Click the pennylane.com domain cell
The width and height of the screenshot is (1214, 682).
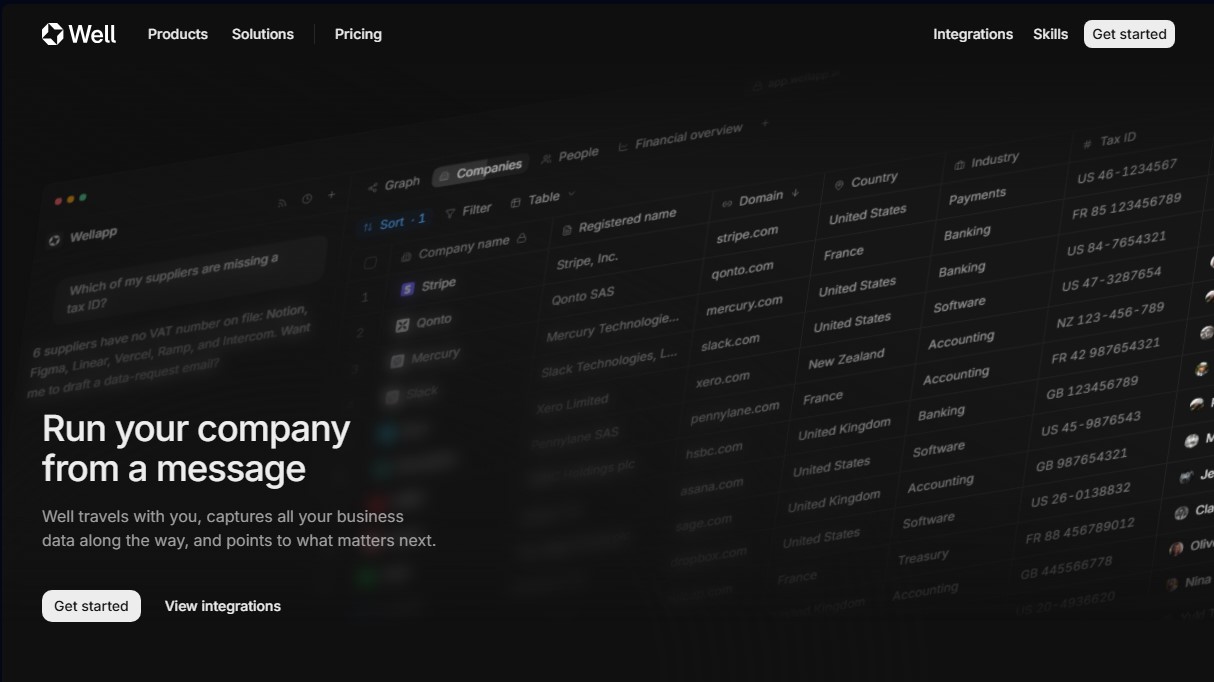(x=734, y=412)
